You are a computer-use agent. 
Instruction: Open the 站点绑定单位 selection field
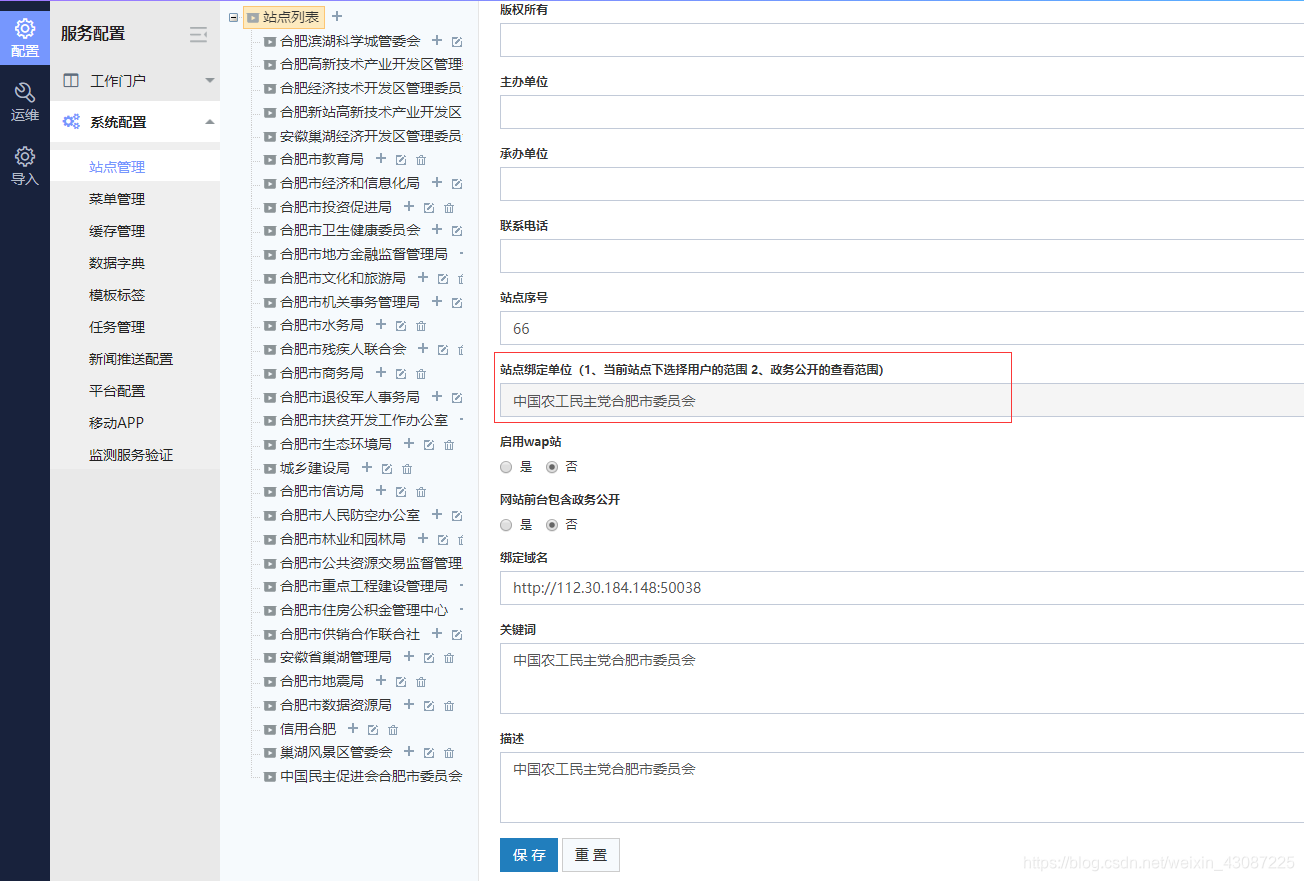coord(902,400)
